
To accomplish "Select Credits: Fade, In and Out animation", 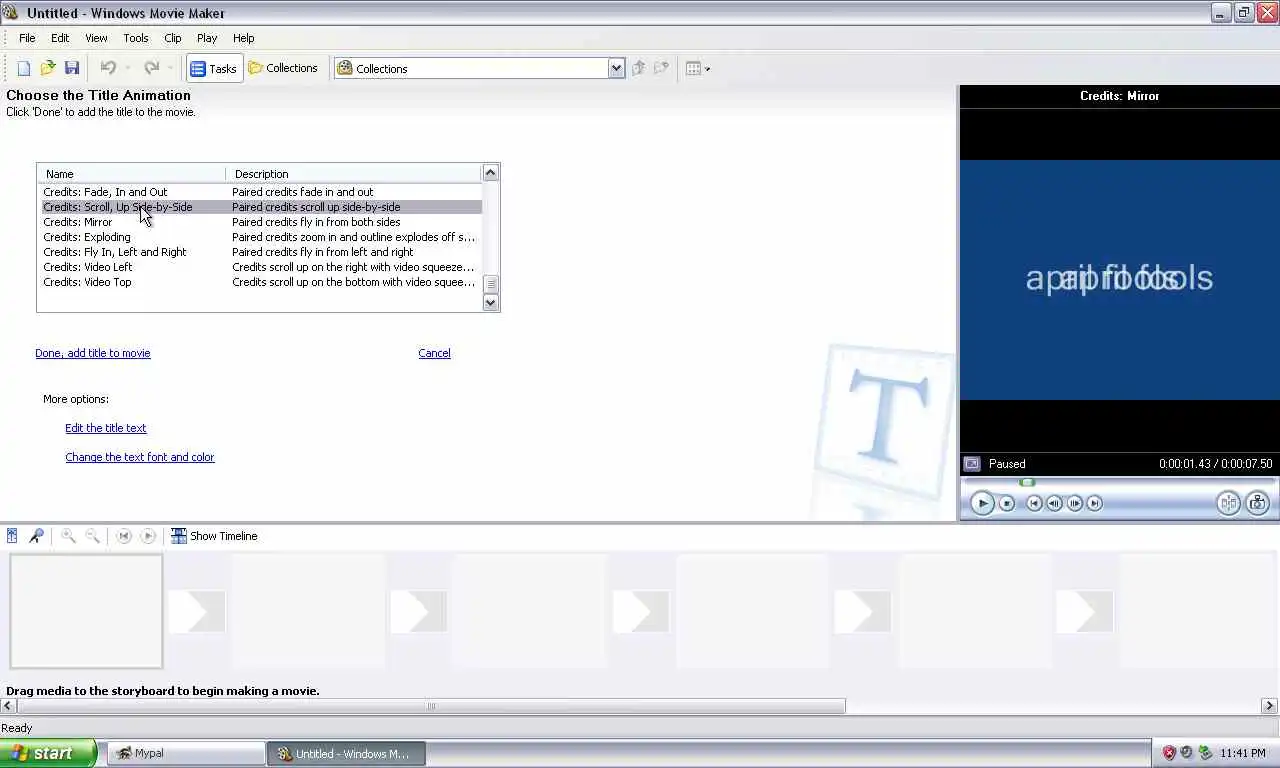I will [x=260, y=192].
